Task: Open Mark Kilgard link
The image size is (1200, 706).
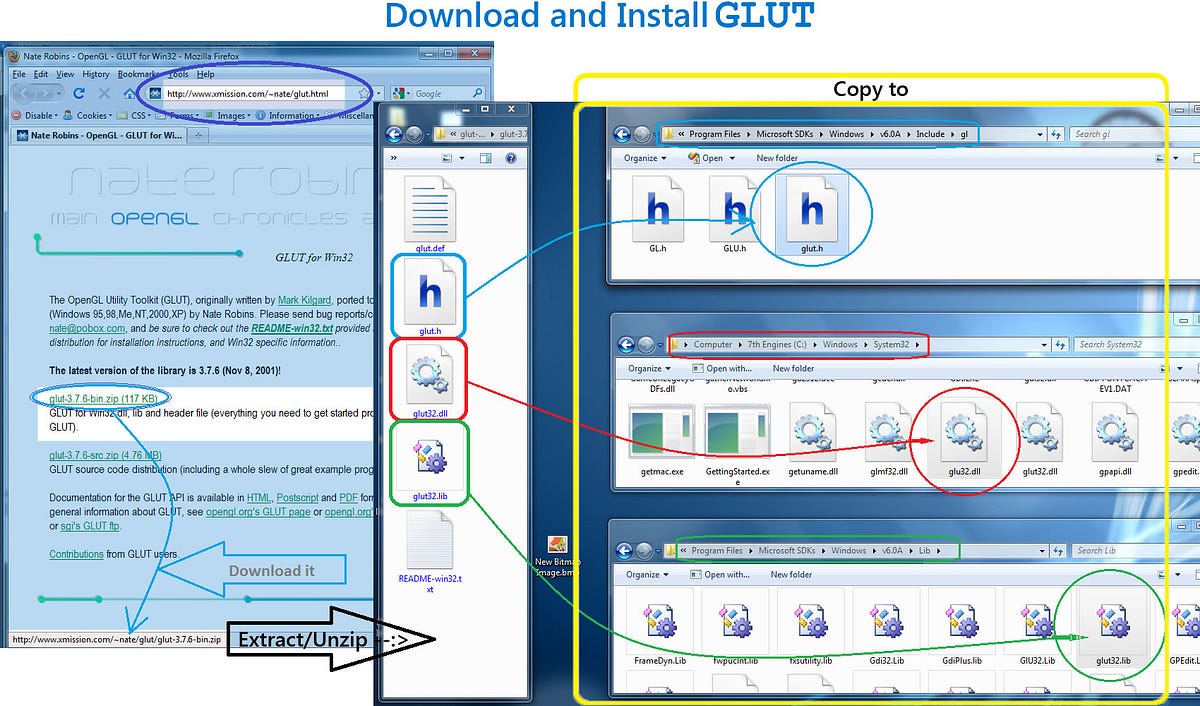Action: tap(305, 299)
